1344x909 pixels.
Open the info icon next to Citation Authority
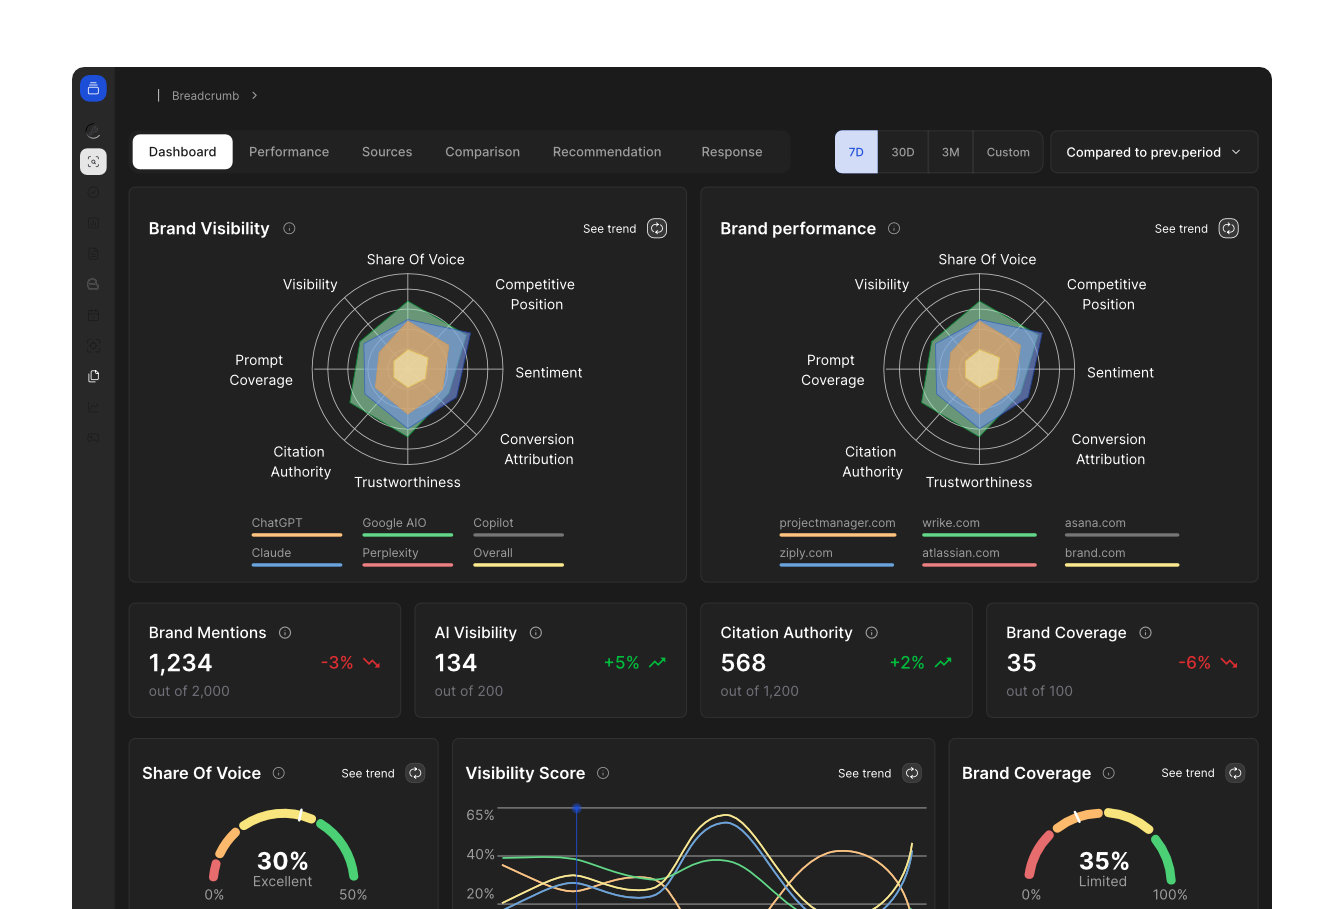point(871,632)
